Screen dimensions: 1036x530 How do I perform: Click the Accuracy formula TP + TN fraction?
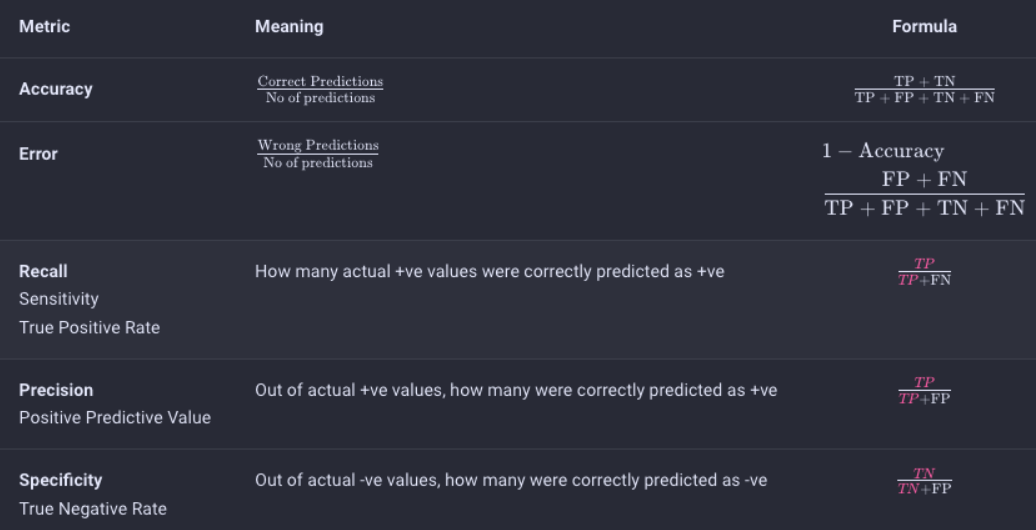tap(924, 89)
